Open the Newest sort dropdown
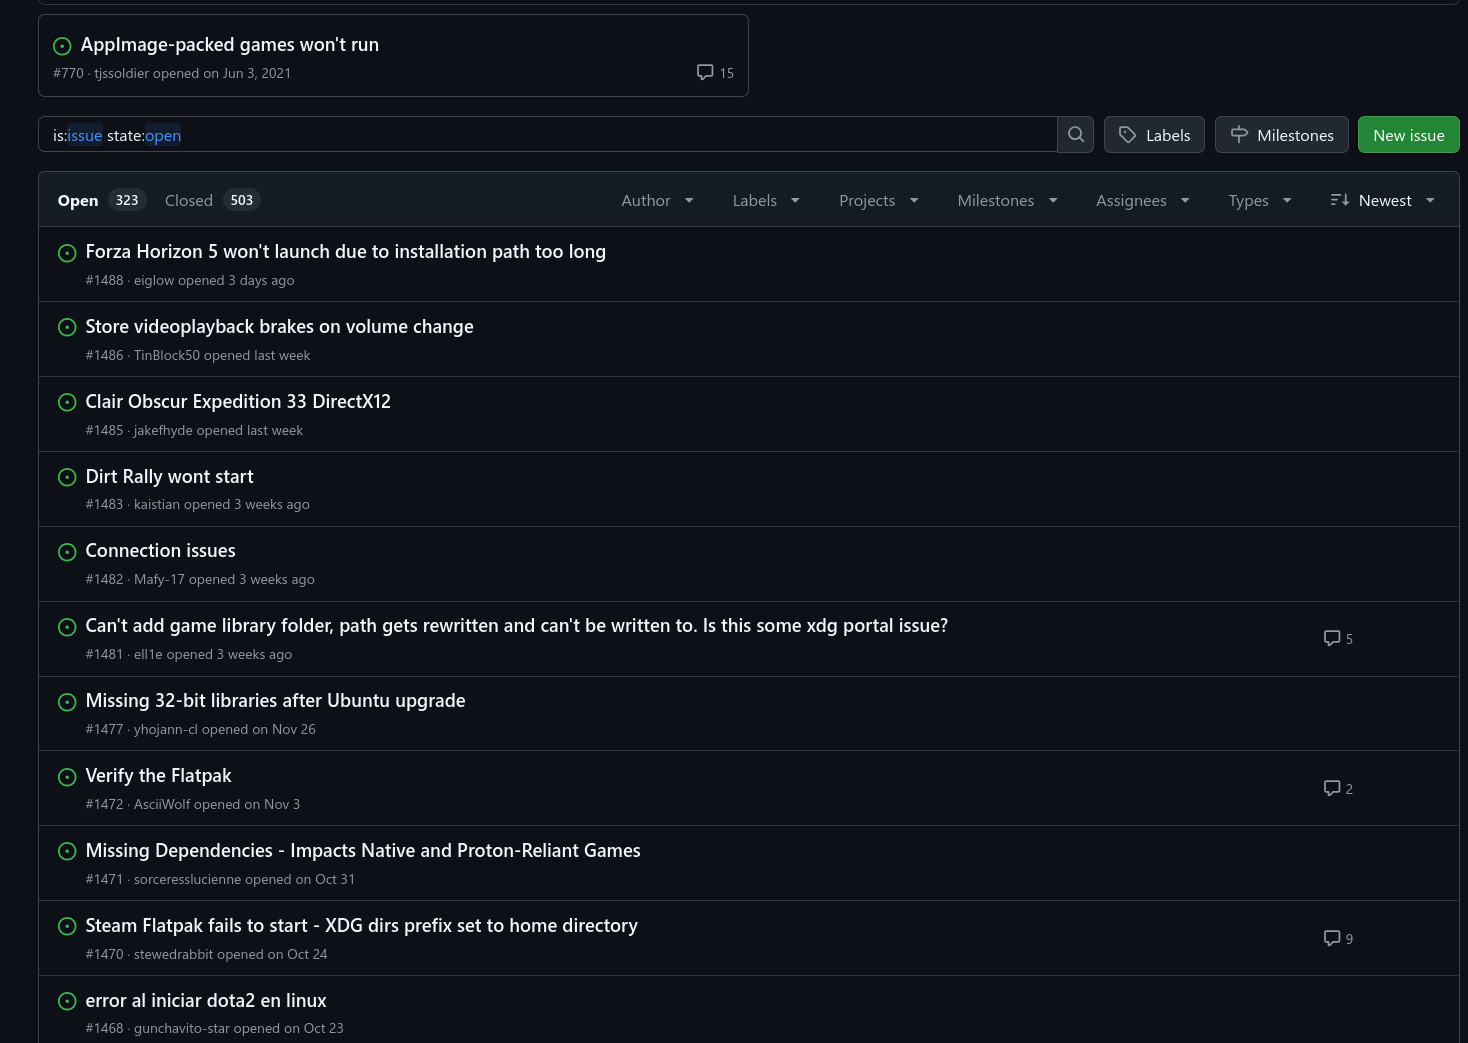This screenshot has height=1043, width=1468. [x=1383, y=200]
